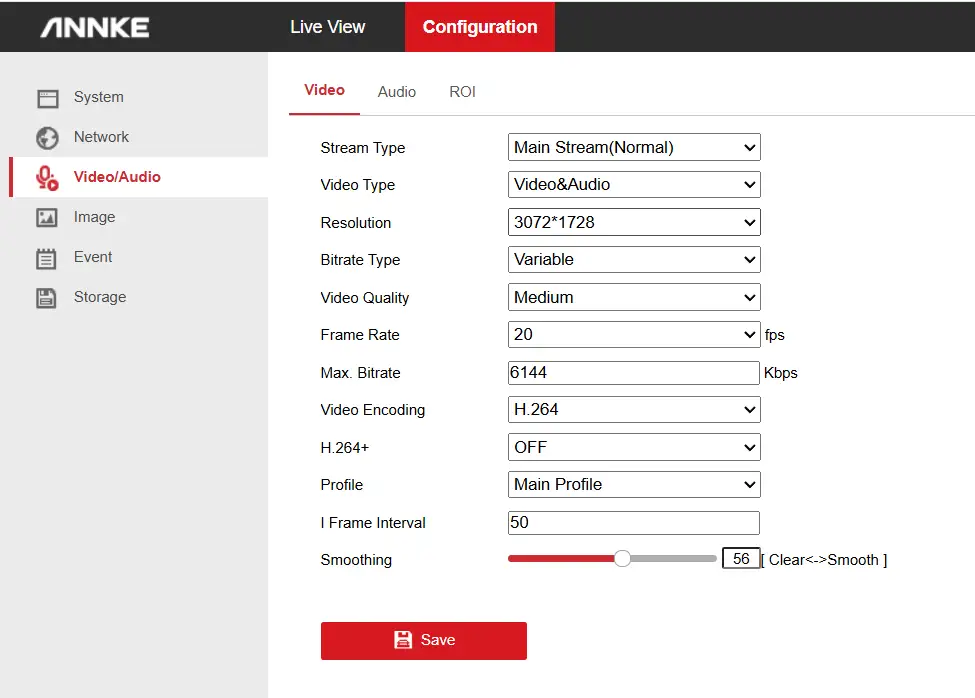975x698 pixels.
Task: Open the Stream Type dropdown
Action: pos(634,148)
